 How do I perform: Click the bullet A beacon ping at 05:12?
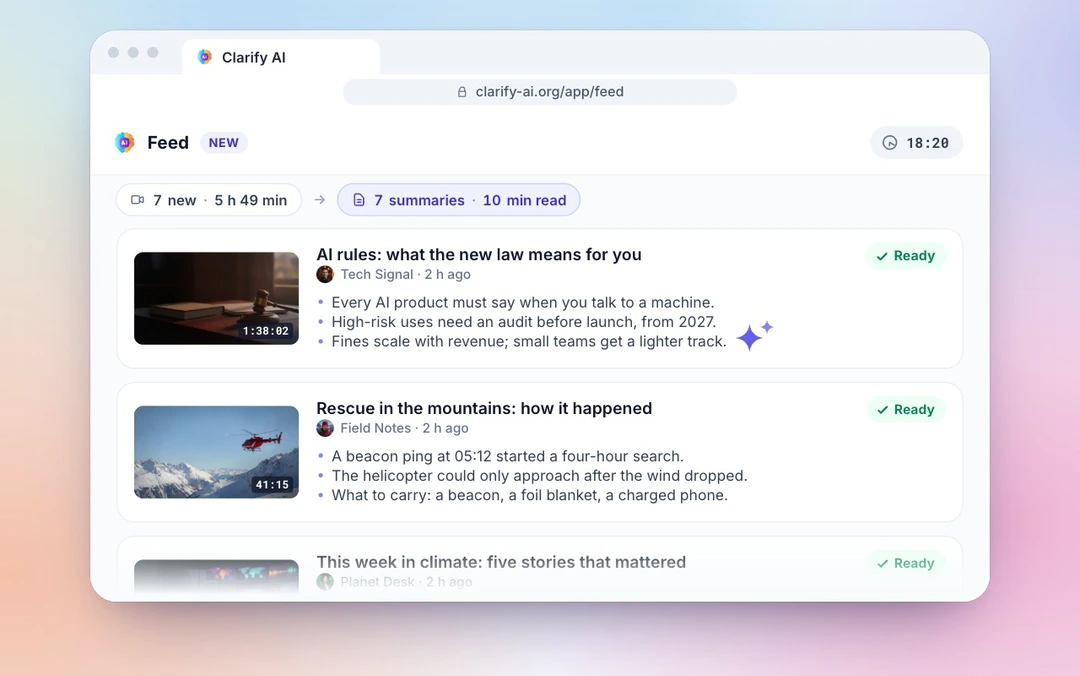[508, 456]
